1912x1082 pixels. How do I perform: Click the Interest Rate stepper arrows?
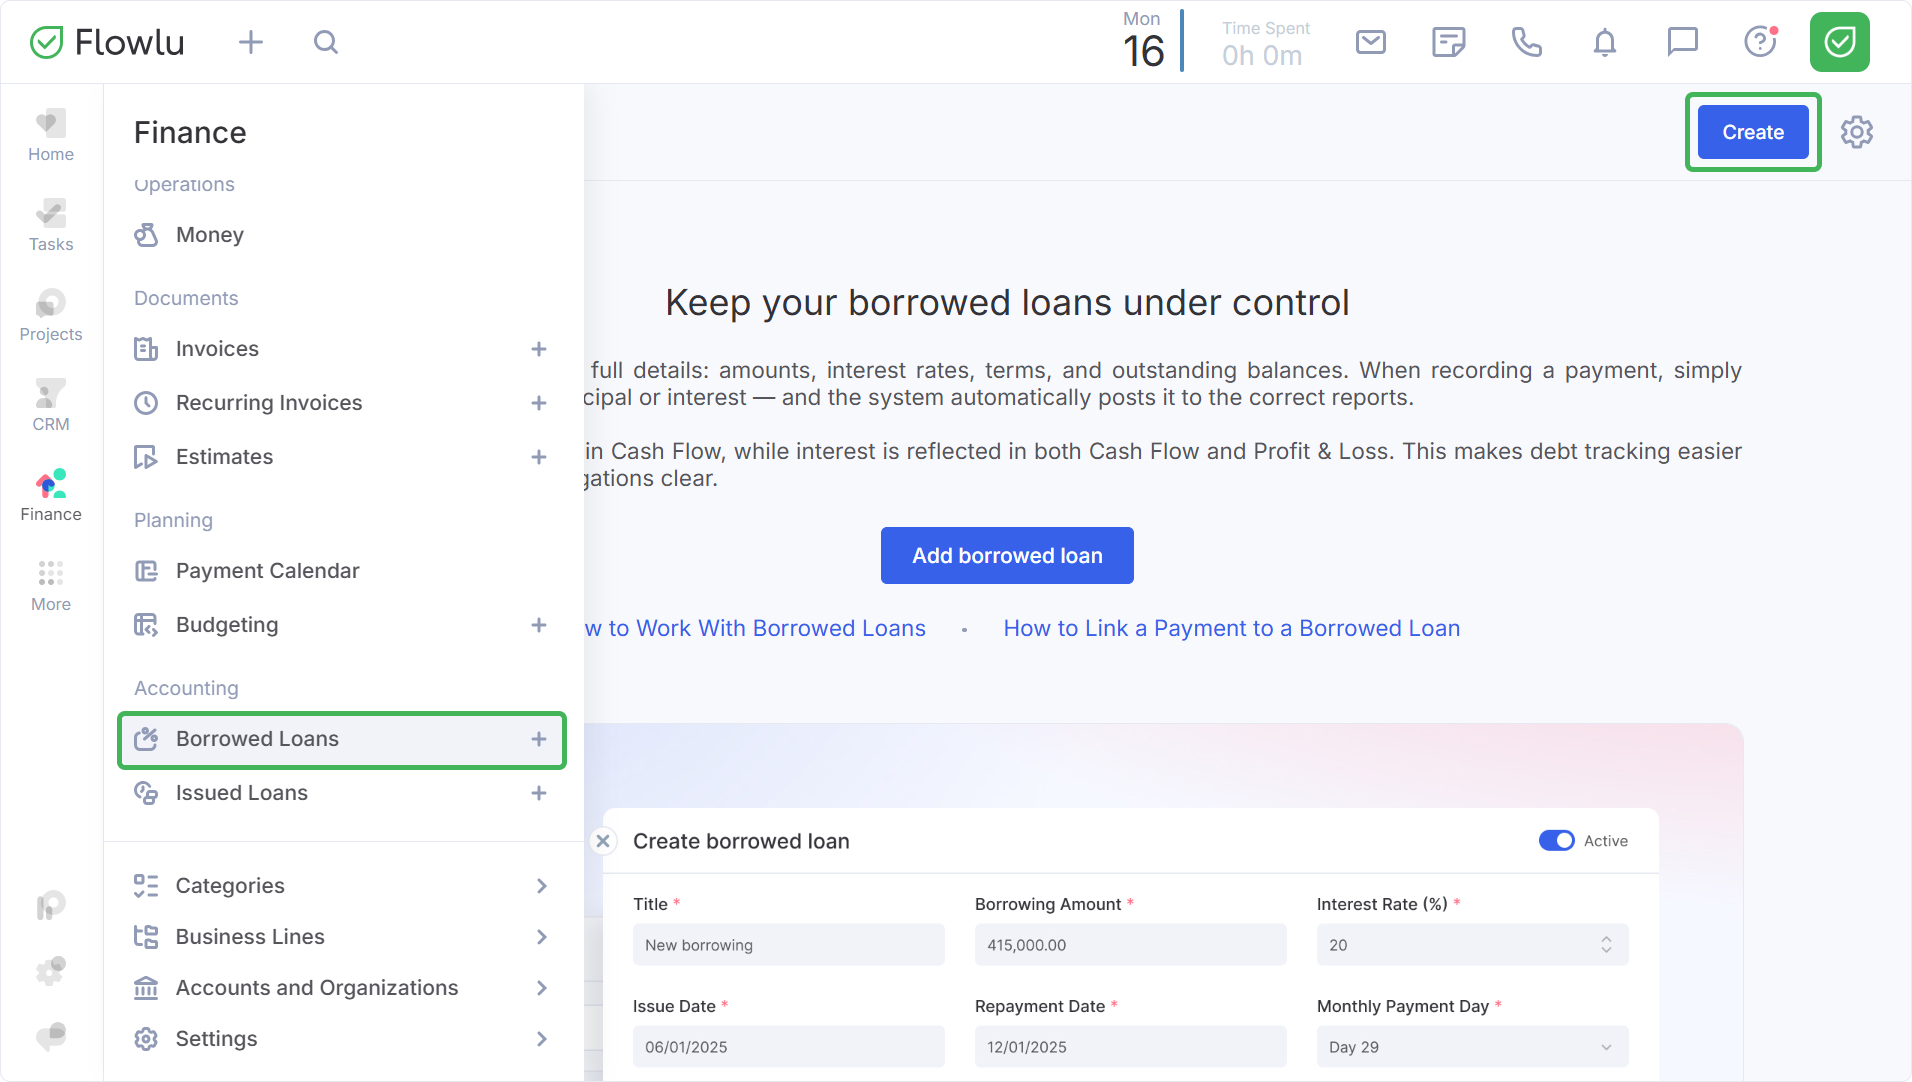[1606, 945]
